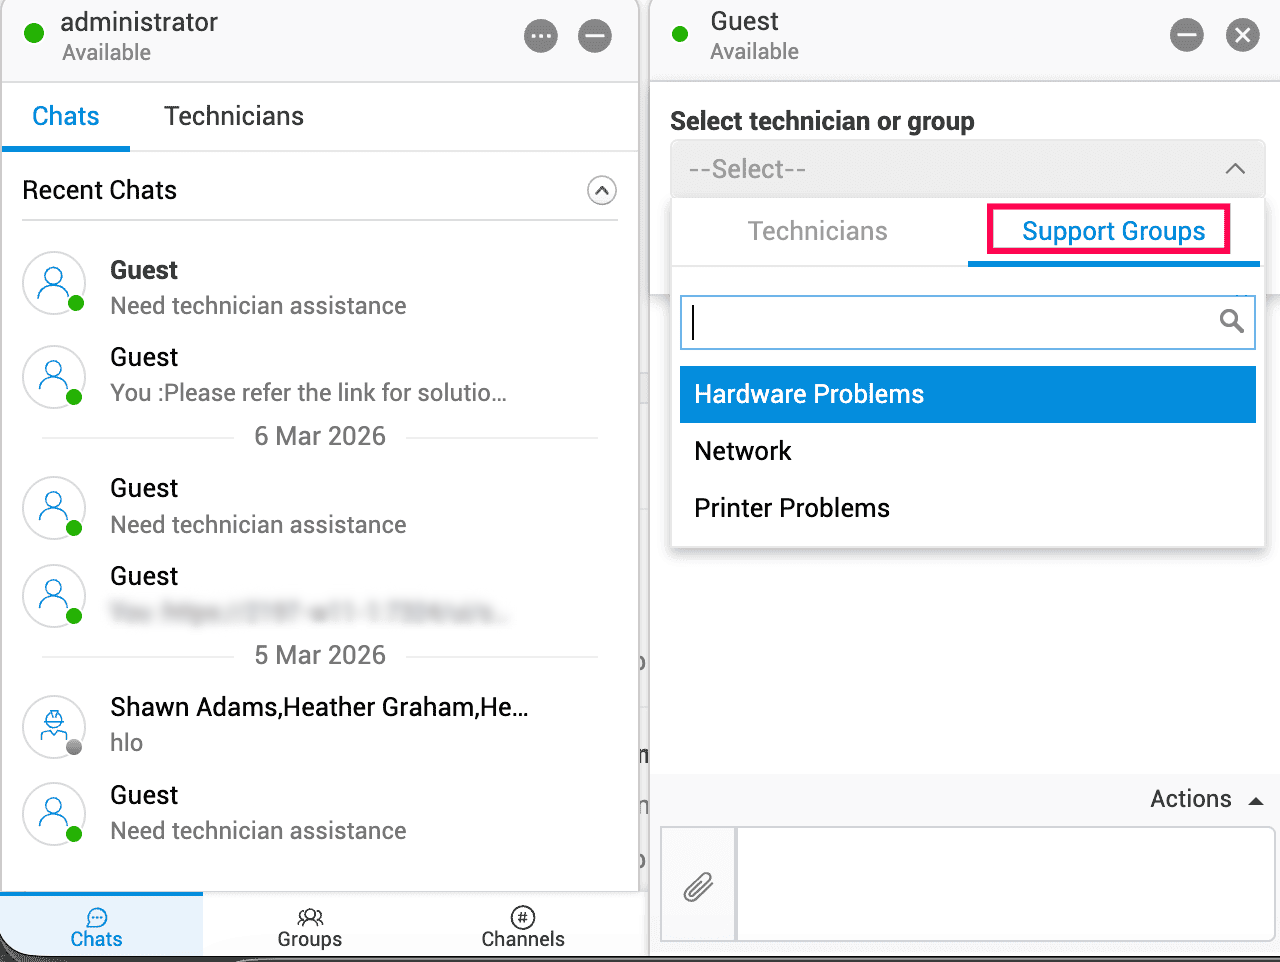
Task: Click the search magnifier icon in the dropdown
Action: pos(1232,321)
